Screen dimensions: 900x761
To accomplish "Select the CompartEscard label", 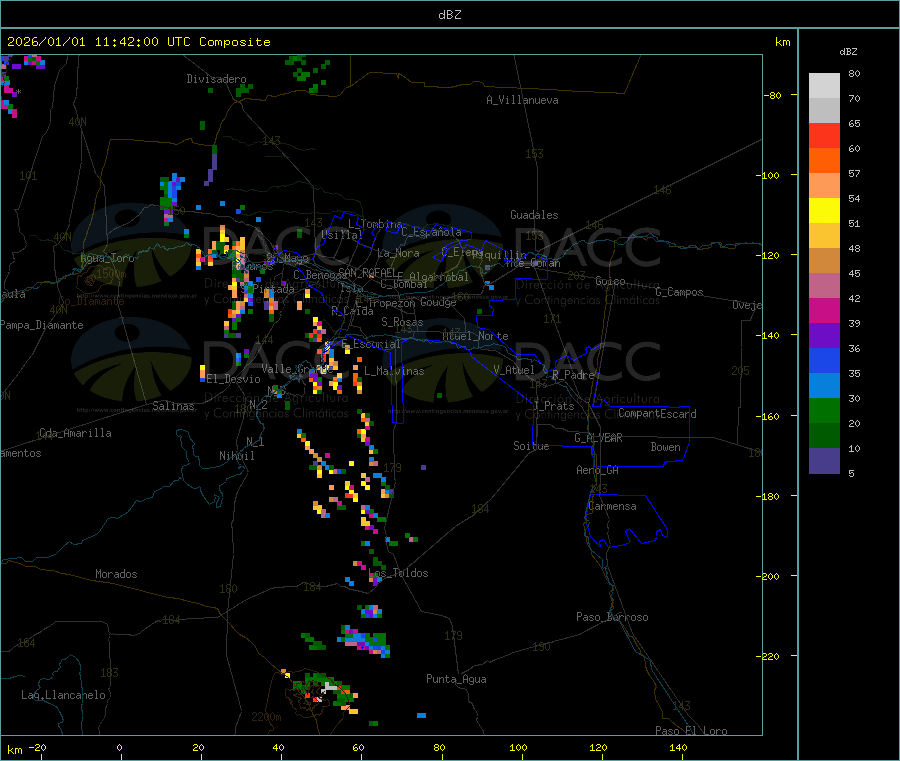I will coord(657,413).
